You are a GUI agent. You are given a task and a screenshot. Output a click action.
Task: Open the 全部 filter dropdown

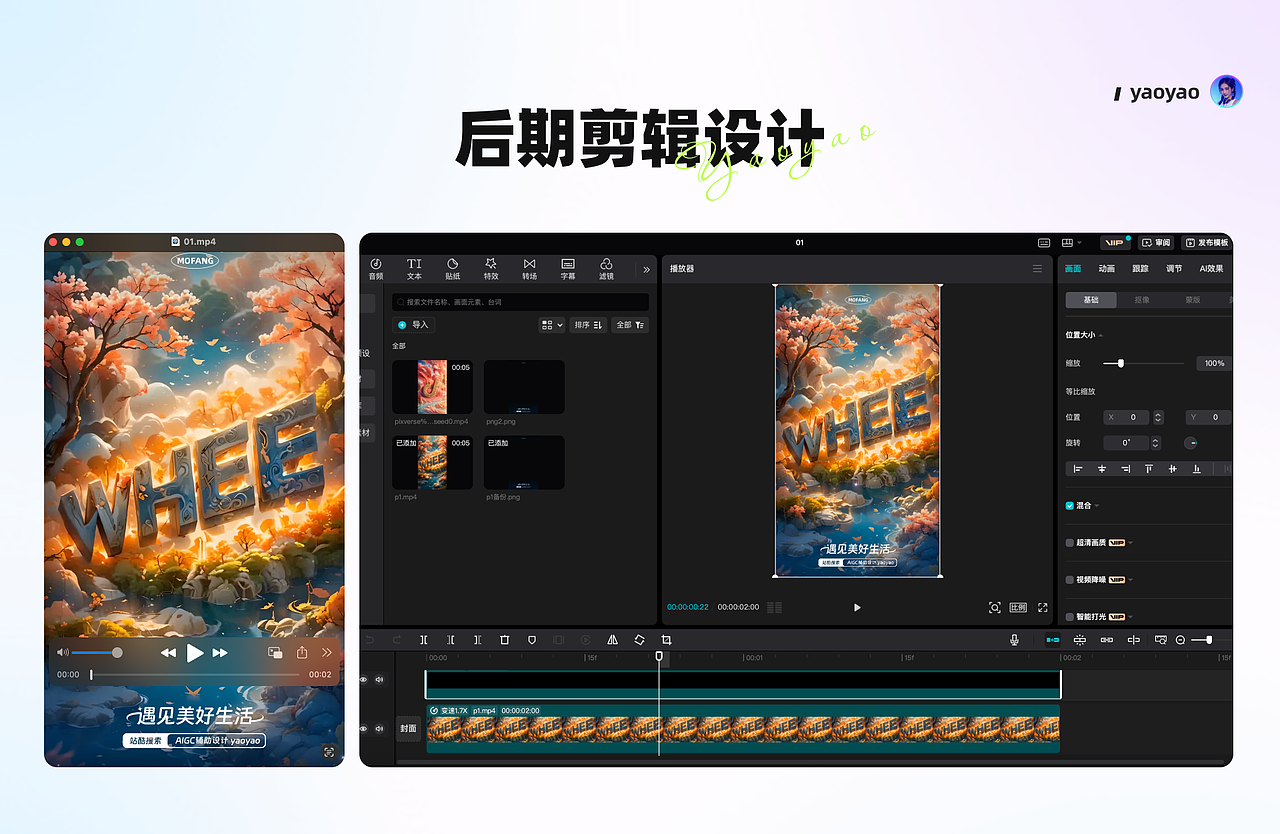pyautogui.click(x=631, y=325)
